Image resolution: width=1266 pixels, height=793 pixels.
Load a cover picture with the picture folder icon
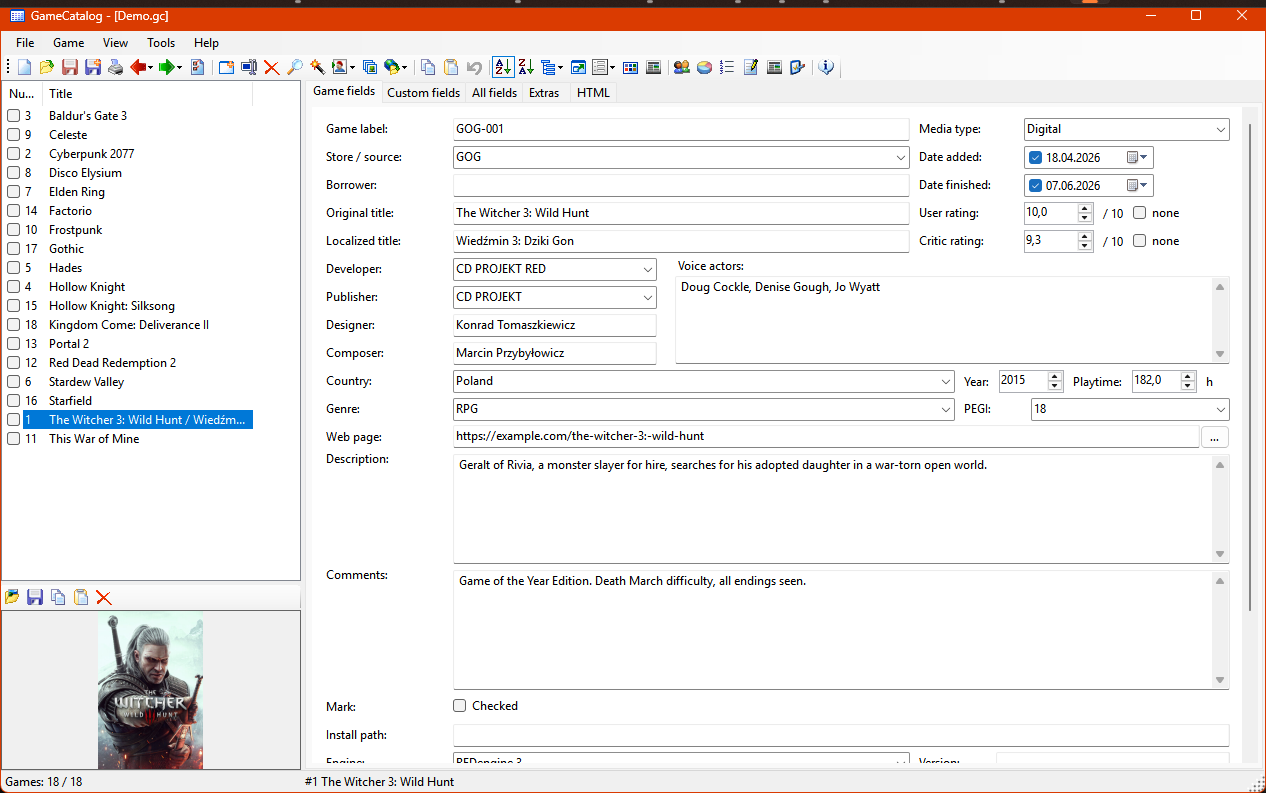coord(13,597)
